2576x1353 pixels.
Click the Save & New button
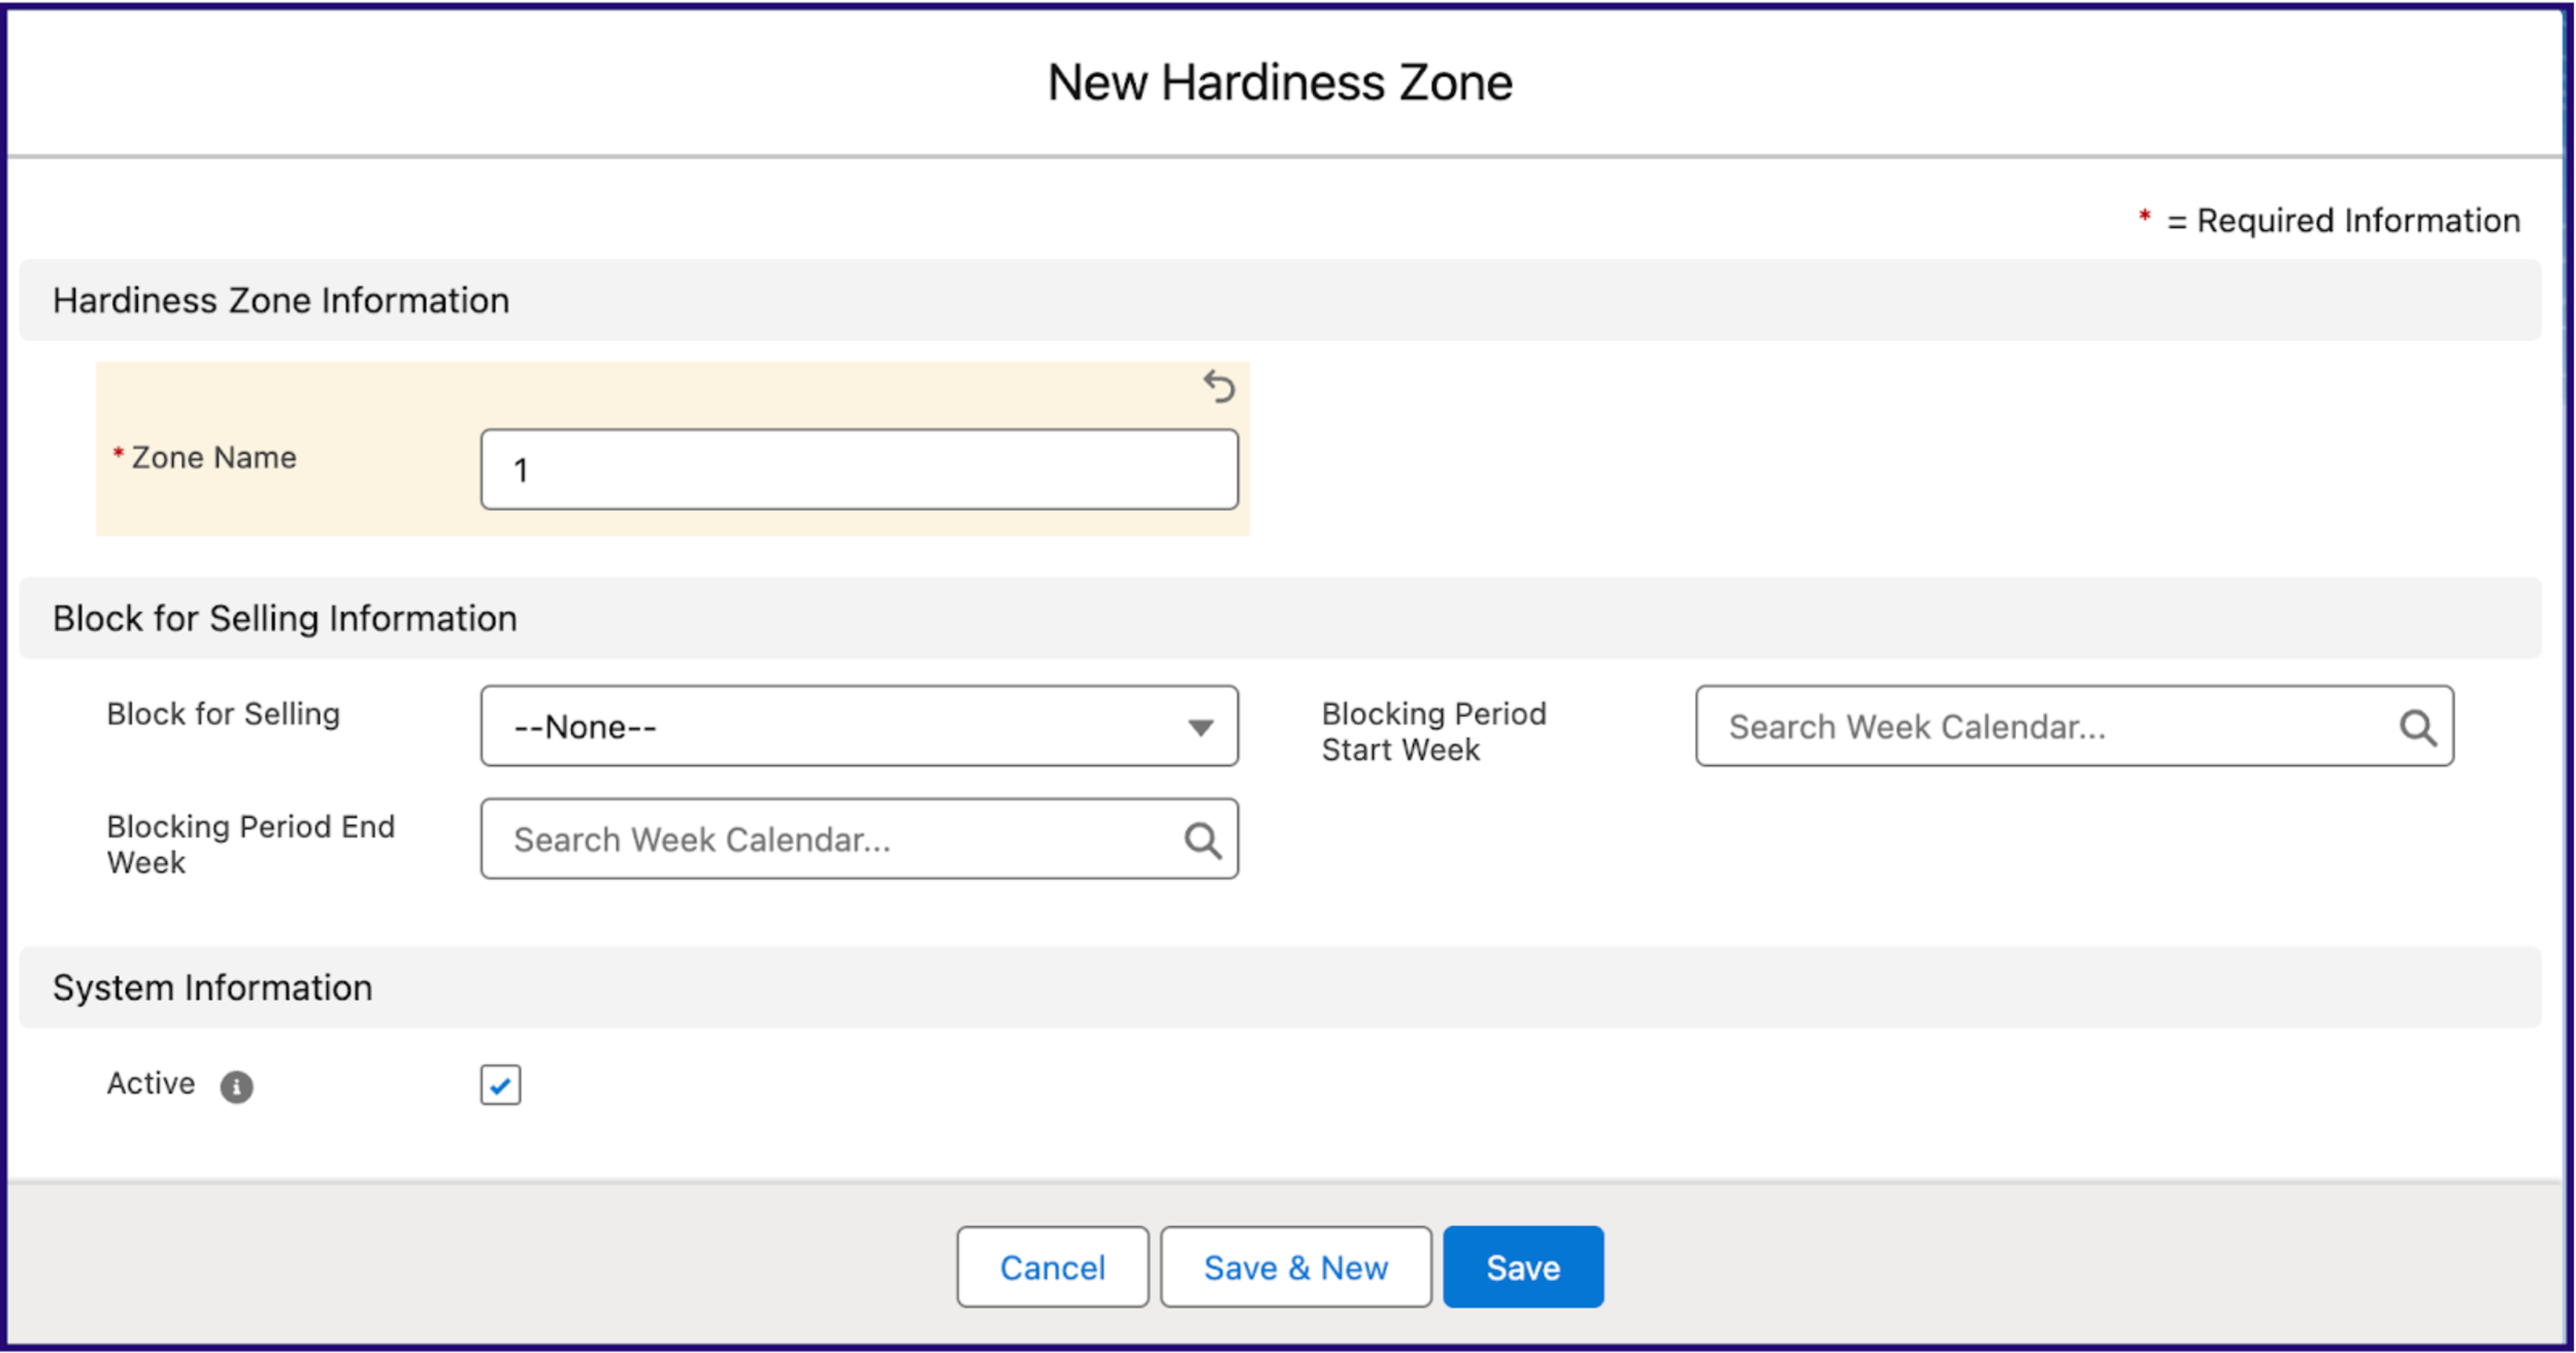1296,1267
